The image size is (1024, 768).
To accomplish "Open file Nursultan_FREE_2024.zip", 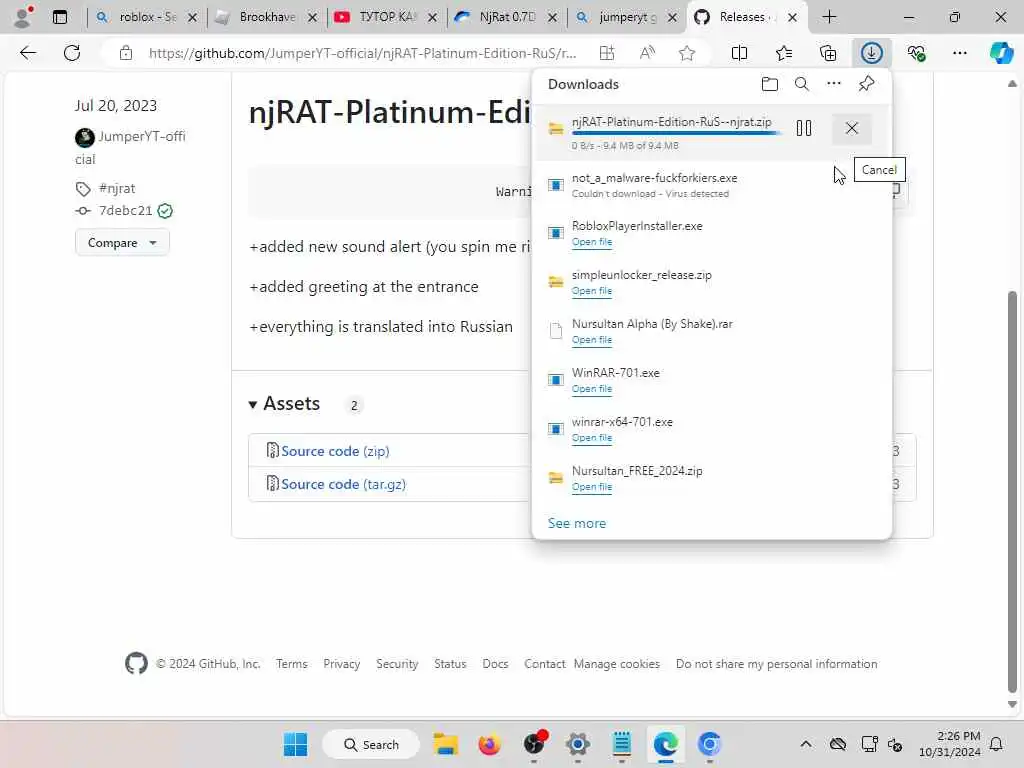I will [592, 487].
